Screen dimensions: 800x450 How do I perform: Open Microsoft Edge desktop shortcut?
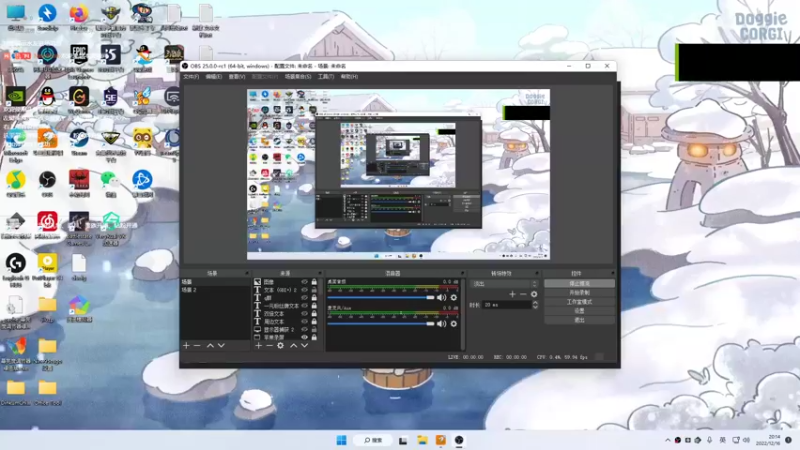(x=16, y=145)
